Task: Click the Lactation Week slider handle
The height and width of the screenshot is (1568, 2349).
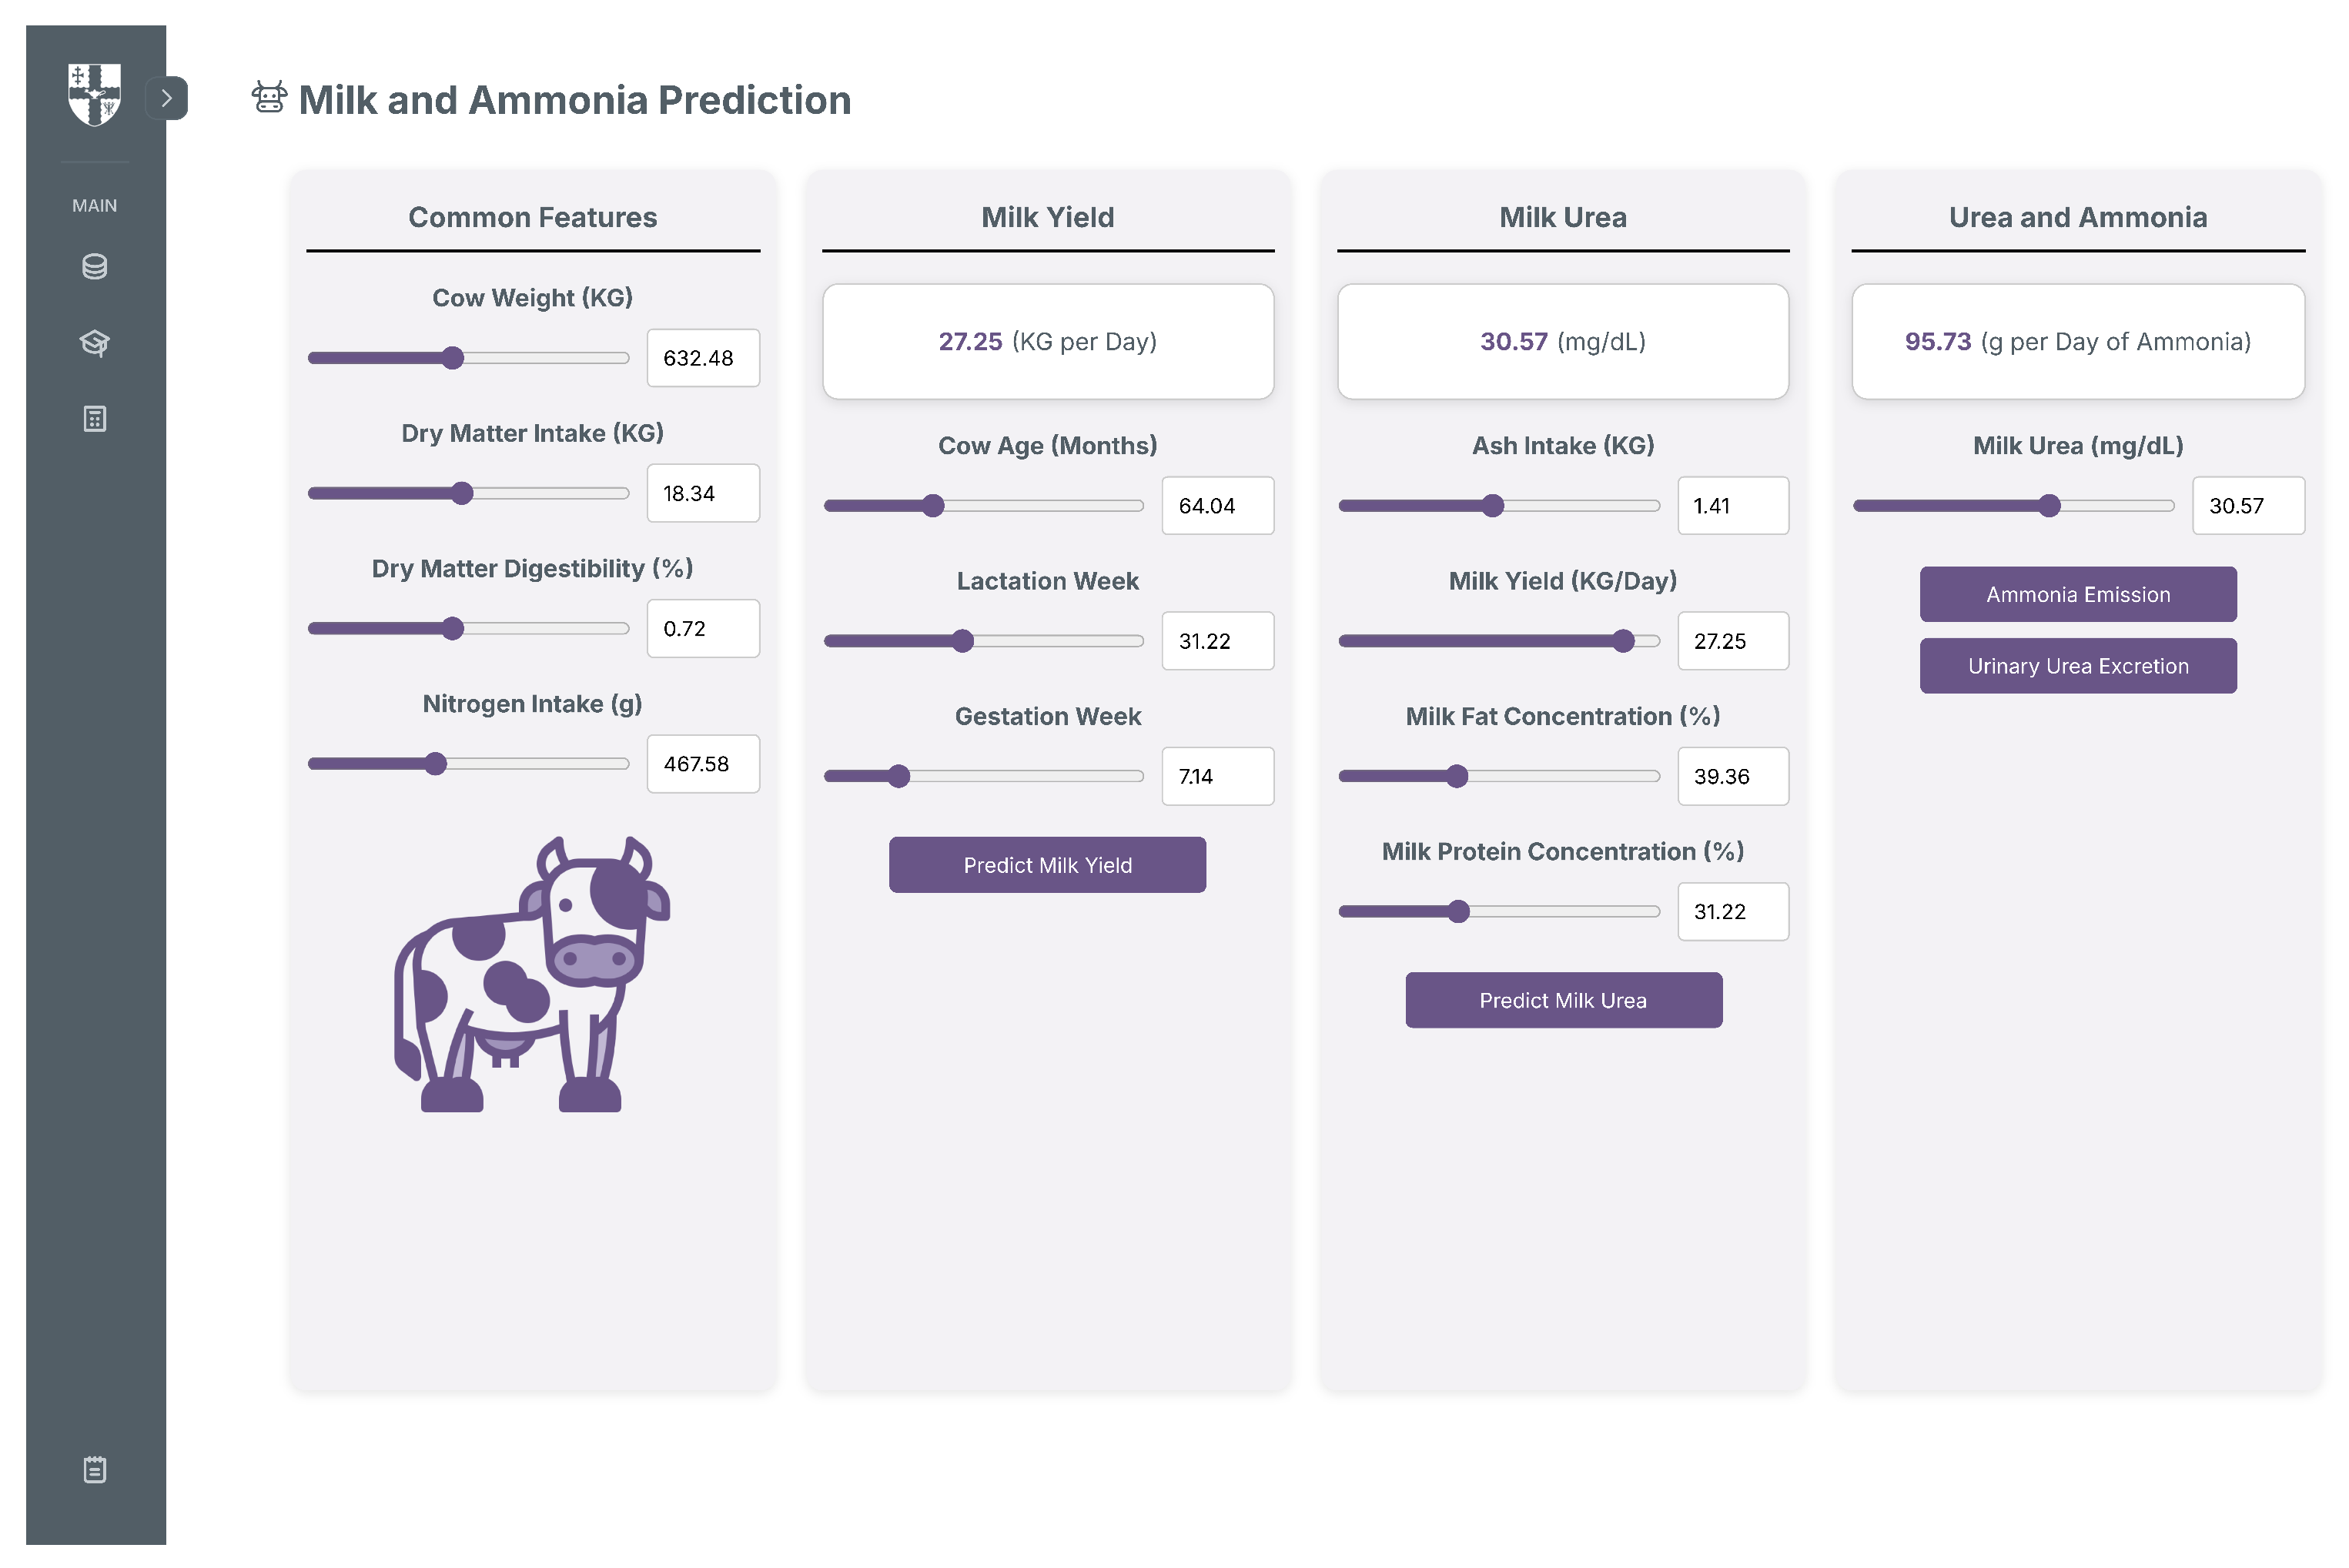Action: coord(962,641)
